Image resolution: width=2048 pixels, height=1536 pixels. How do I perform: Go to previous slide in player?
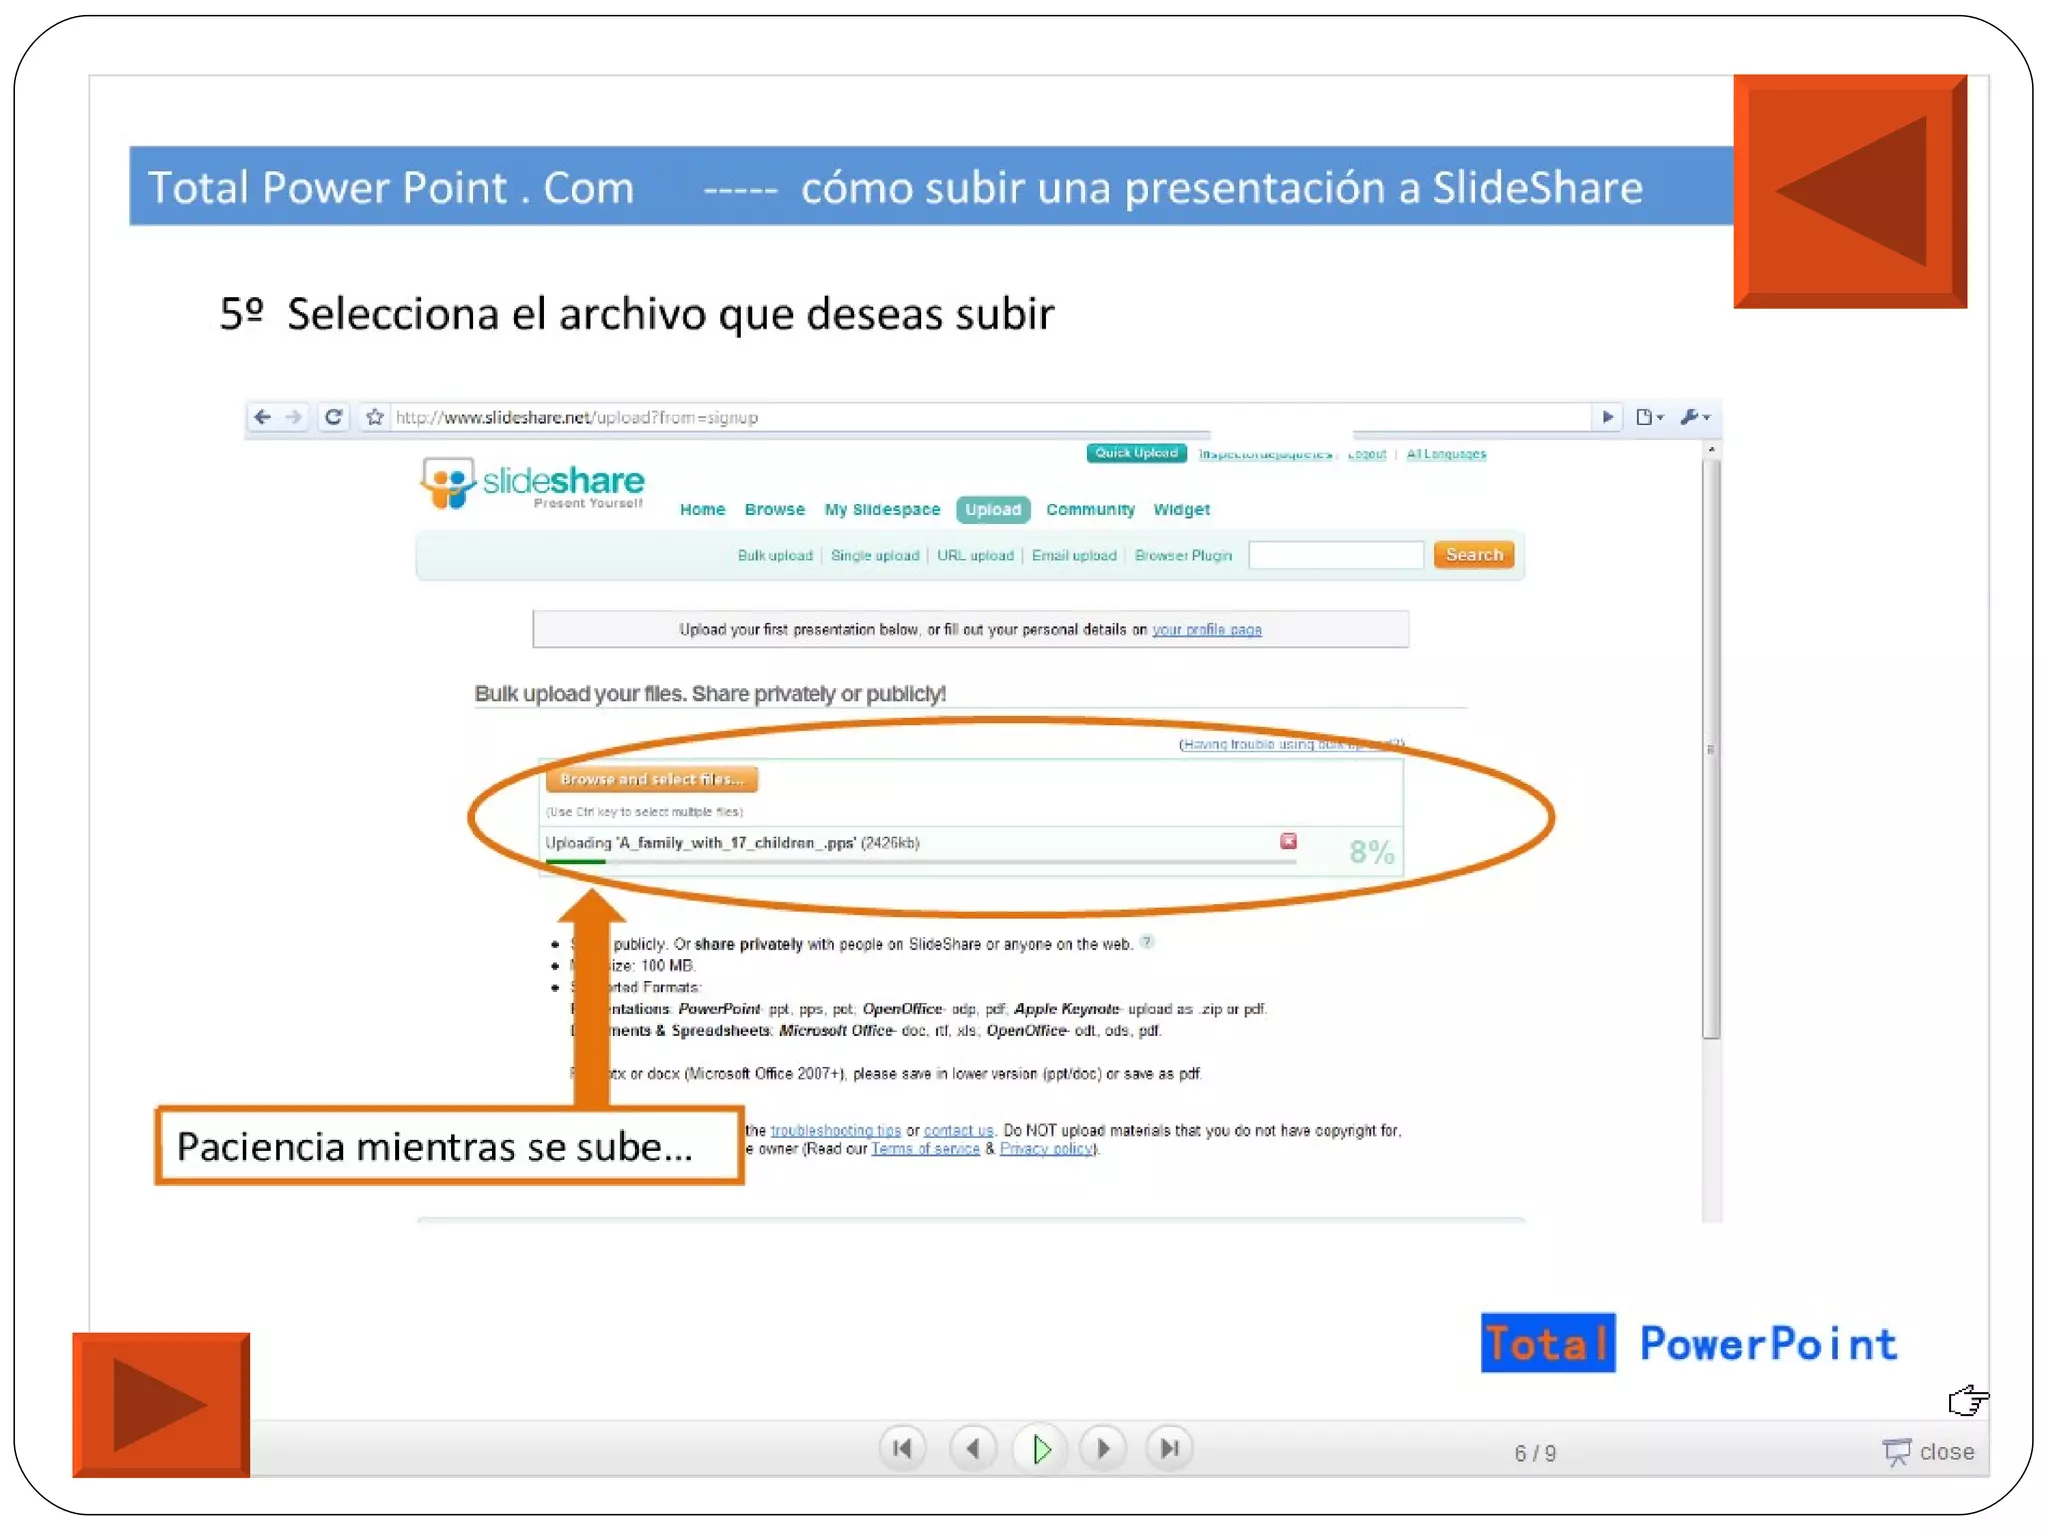pos(972,1448)
